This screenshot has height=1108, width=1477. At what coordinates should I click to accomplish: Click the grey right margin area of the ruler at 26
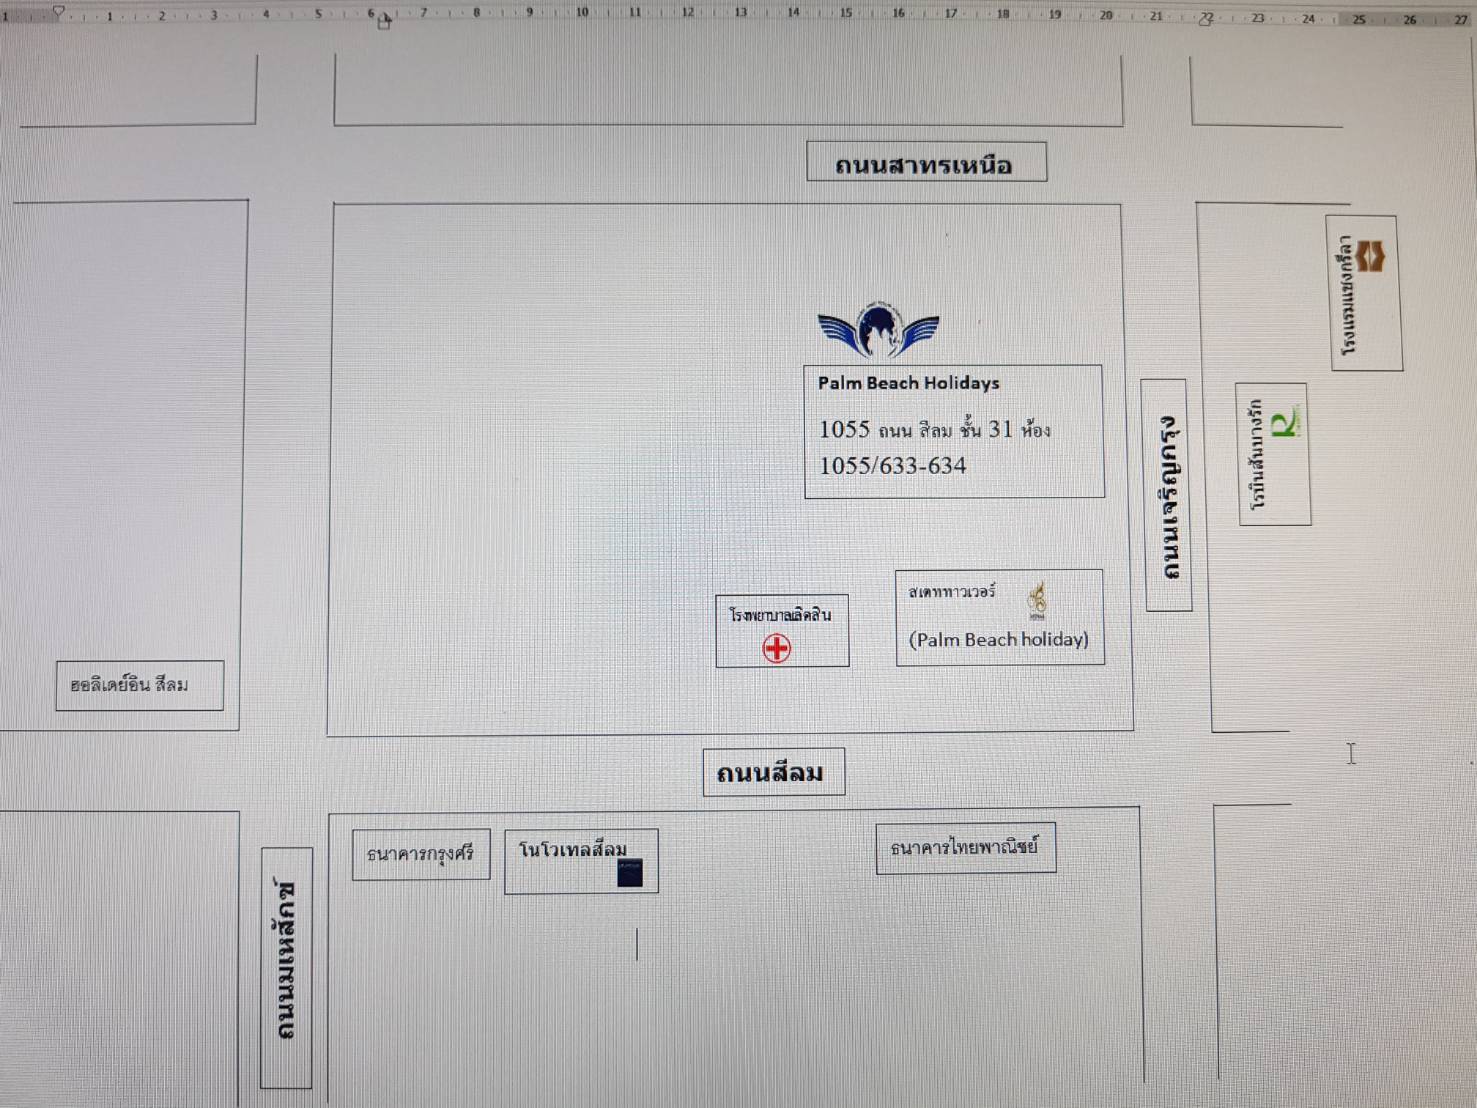pyautogui.click(x=1409, y=19)
